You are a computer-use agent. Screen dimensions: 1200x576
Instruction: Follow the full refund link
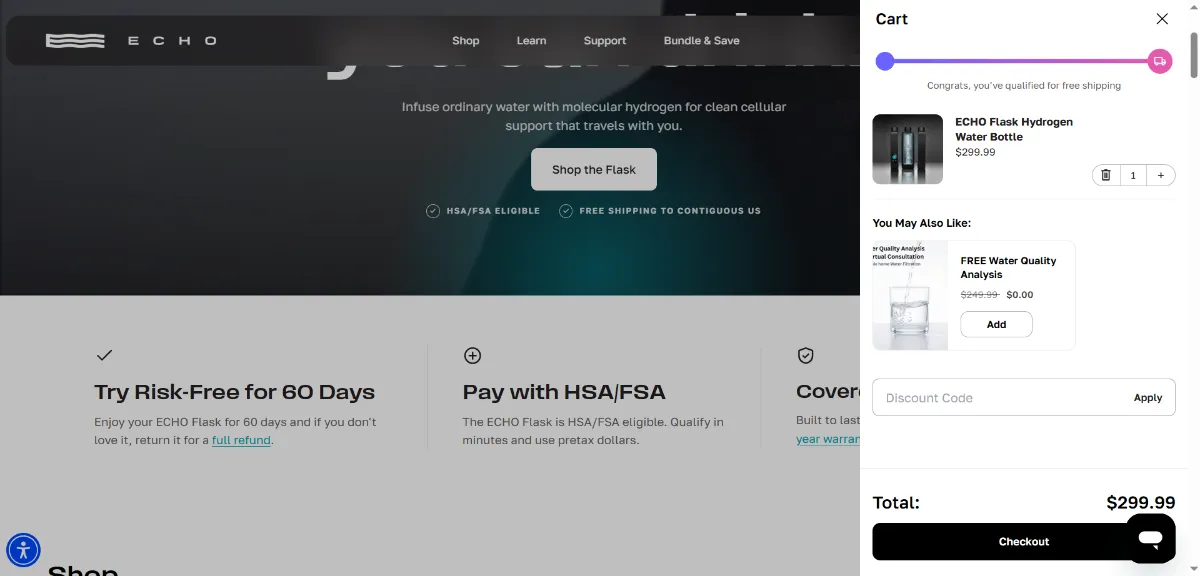[241, 440]
